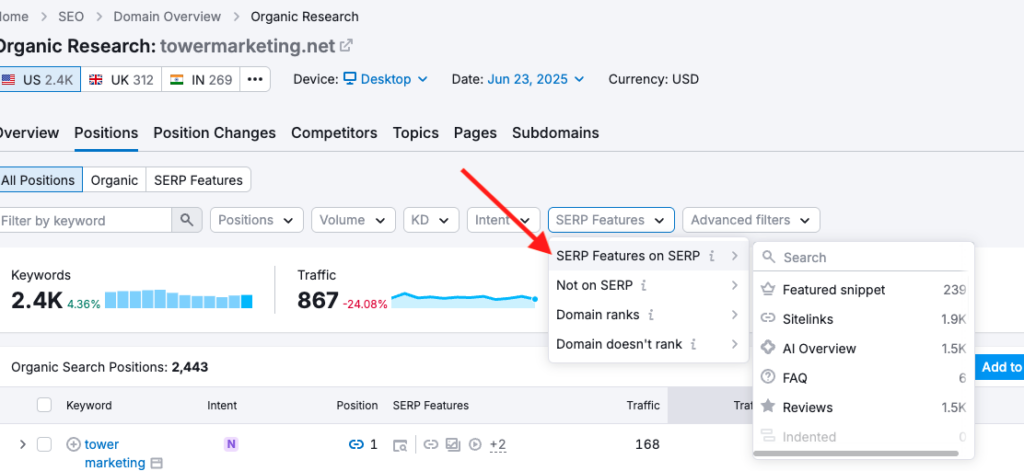Open external link icon beside towermarketing.net
1024x471 pixels.
click(x=347, y=46)
